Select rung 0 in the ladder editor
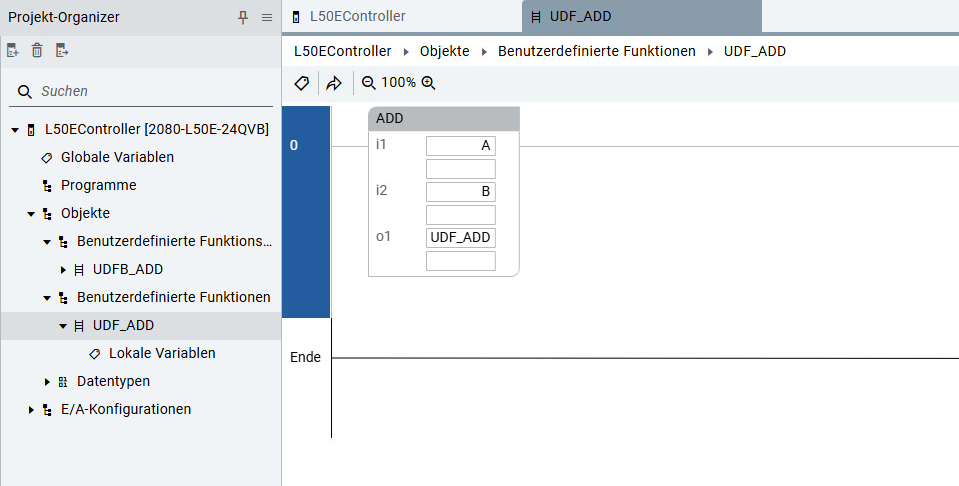 click(x=306, y=212)
